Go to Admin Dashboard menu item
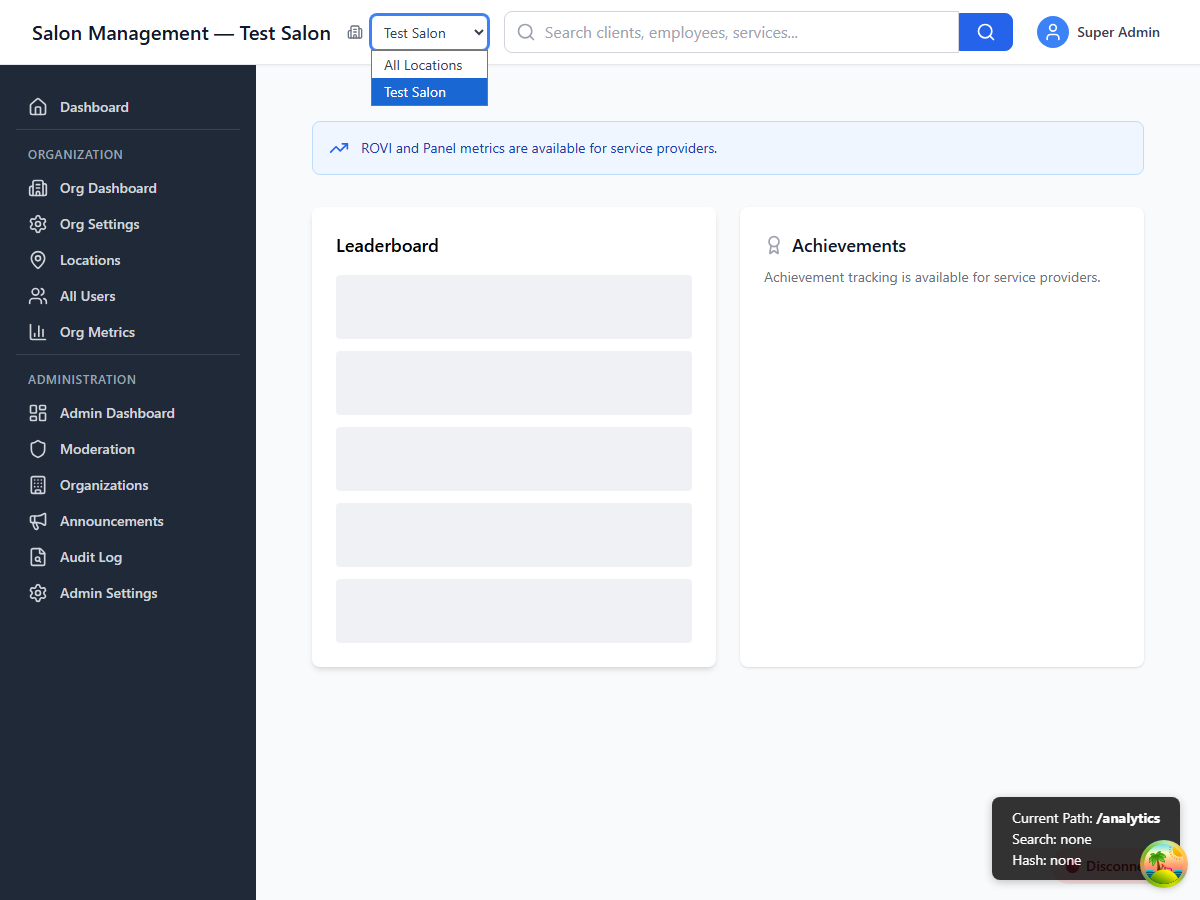 click(117, 413)
